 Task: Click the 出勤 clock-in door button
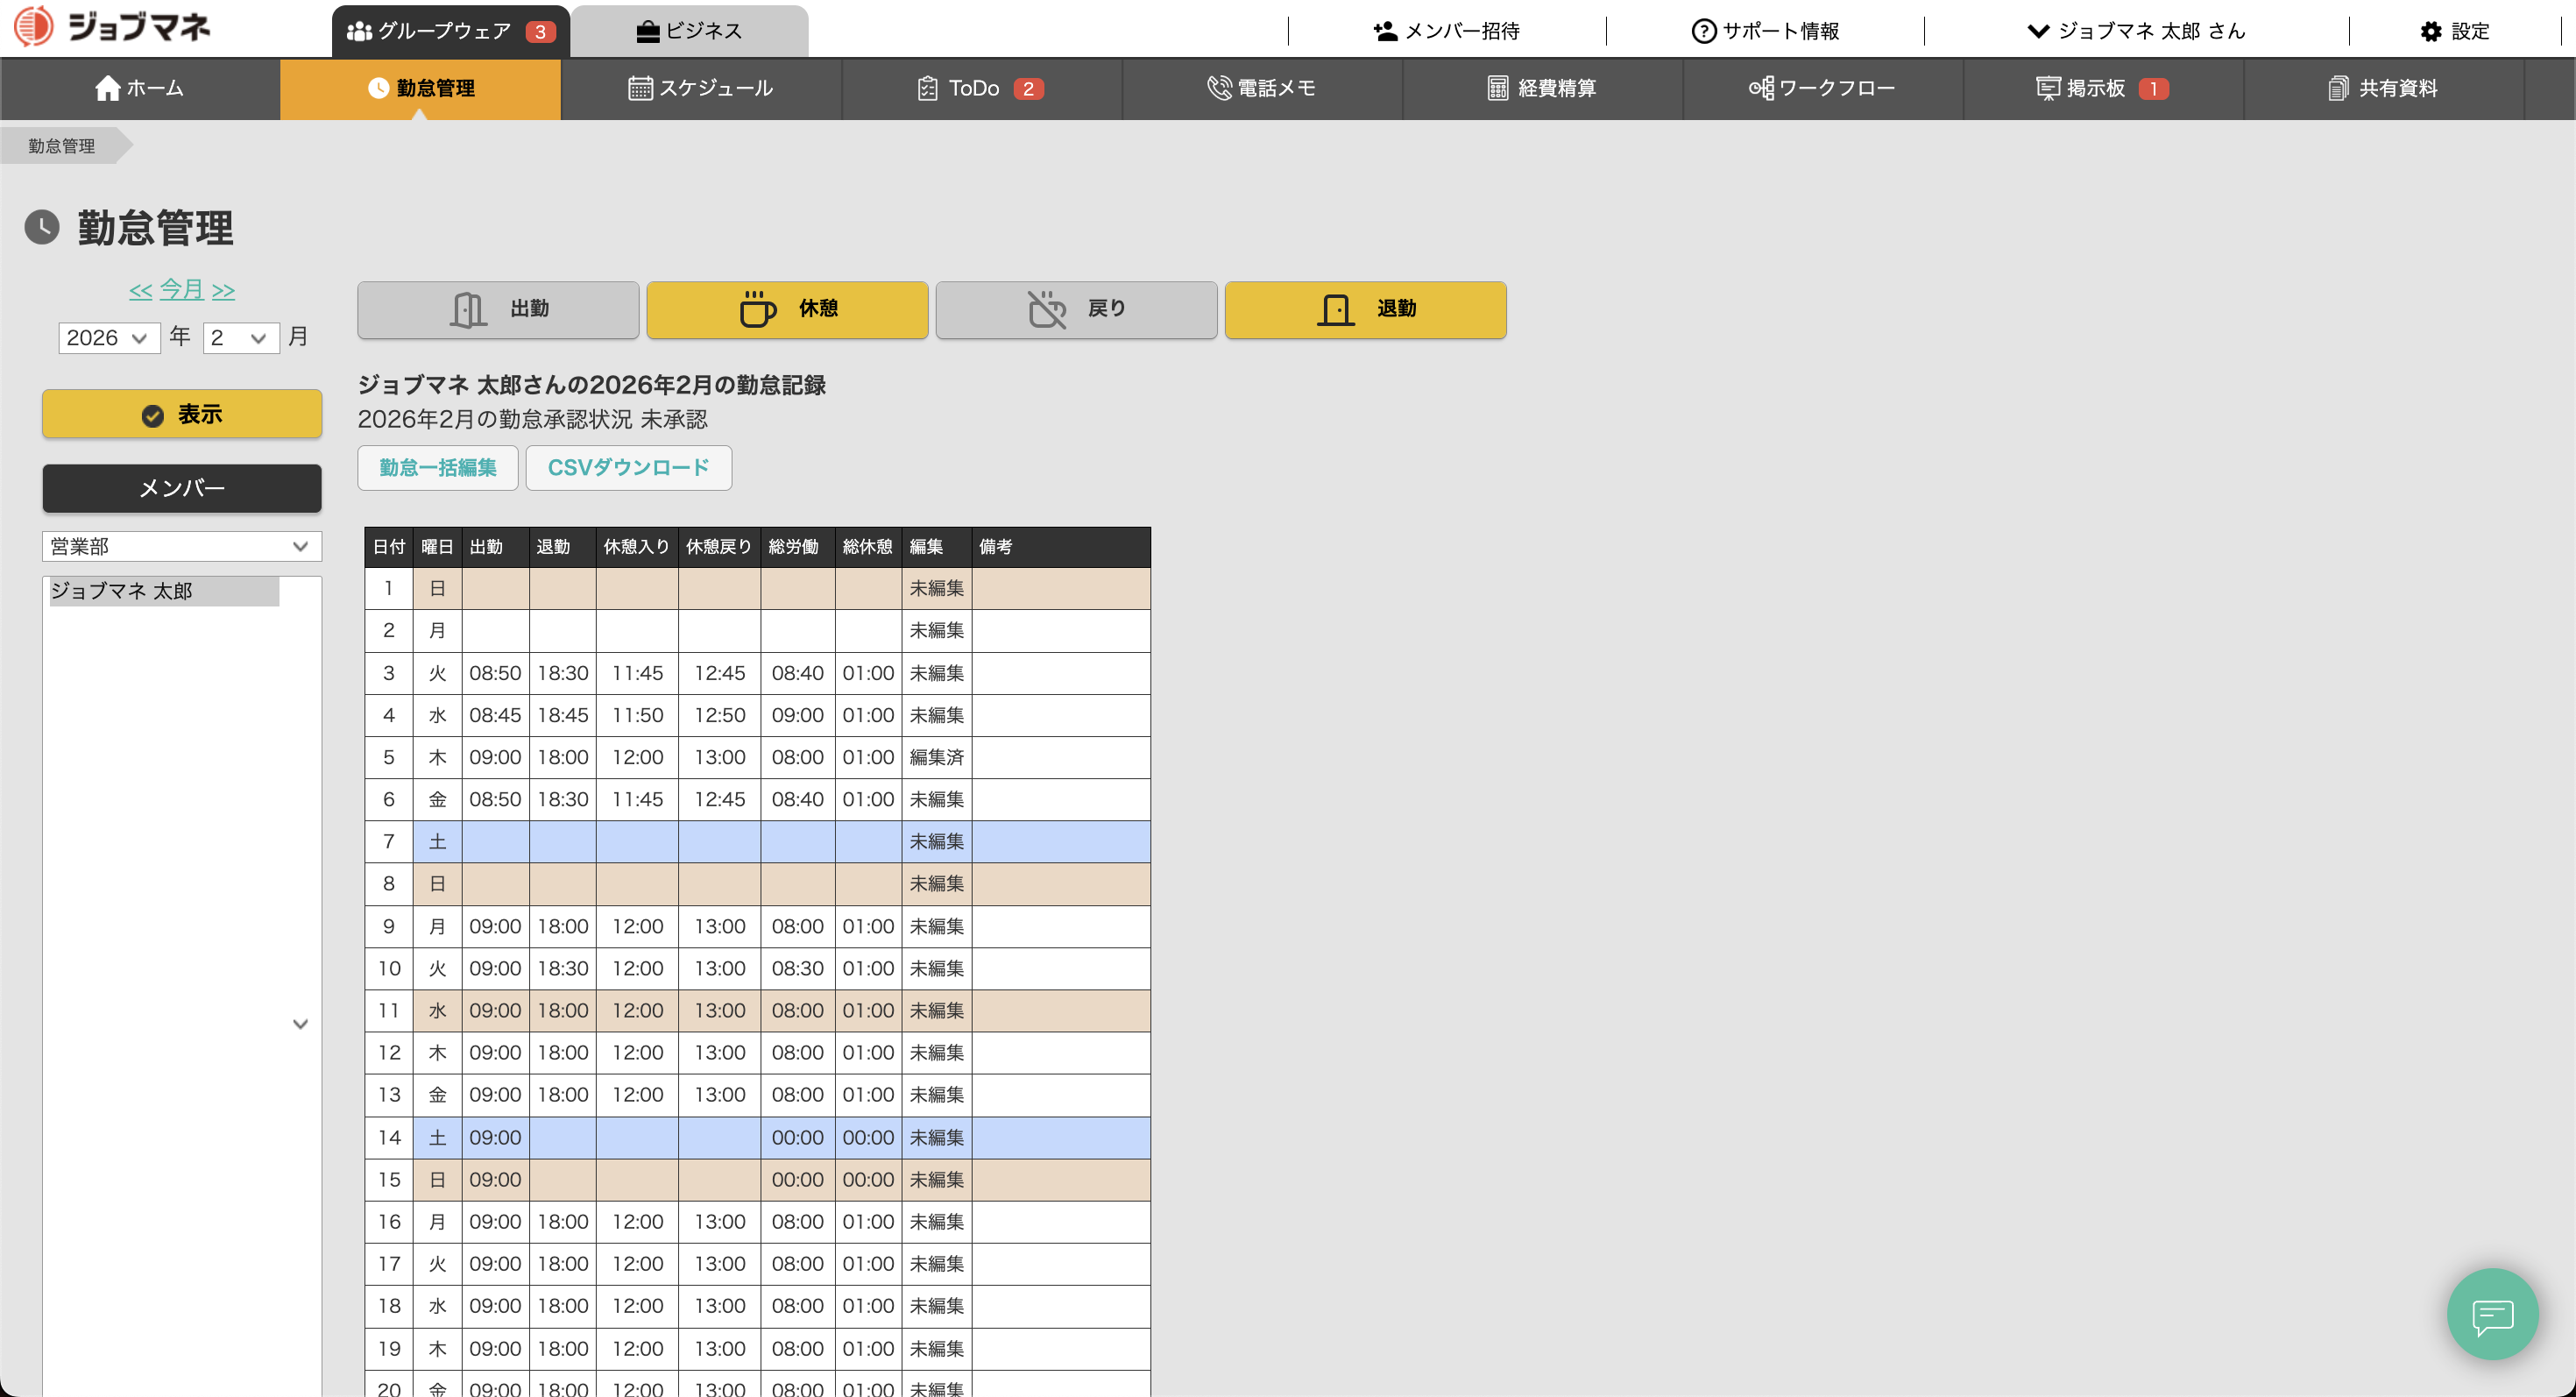(498, 309)
